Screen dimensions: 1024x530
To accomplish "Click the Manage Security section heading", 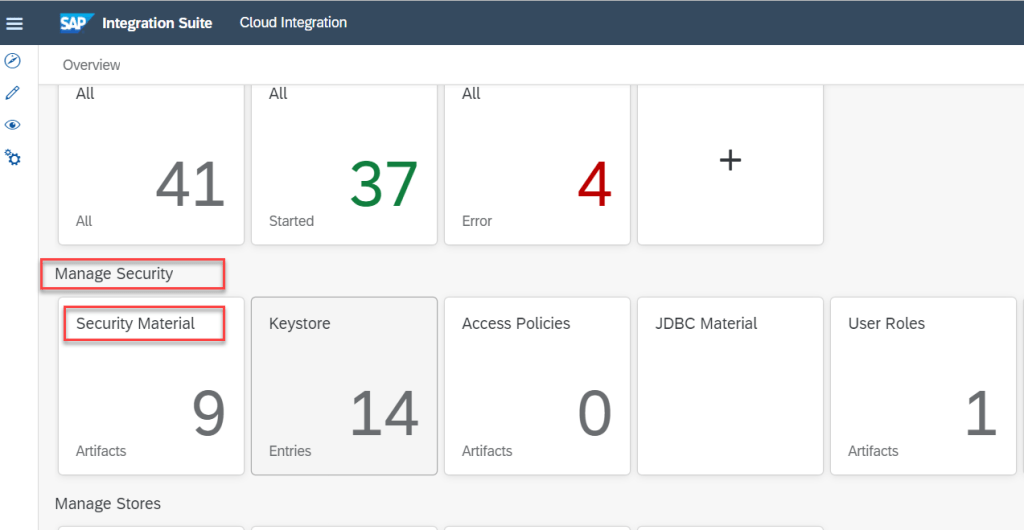I will (114, 273).
